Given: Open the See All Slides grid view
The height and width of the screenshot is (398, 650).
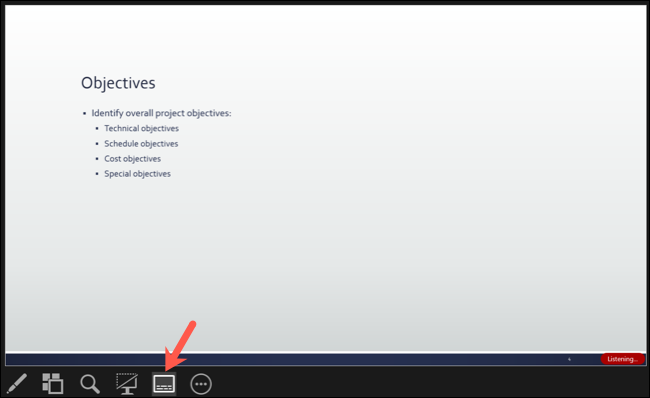Looking at the screenshot, I should (53, 383).
